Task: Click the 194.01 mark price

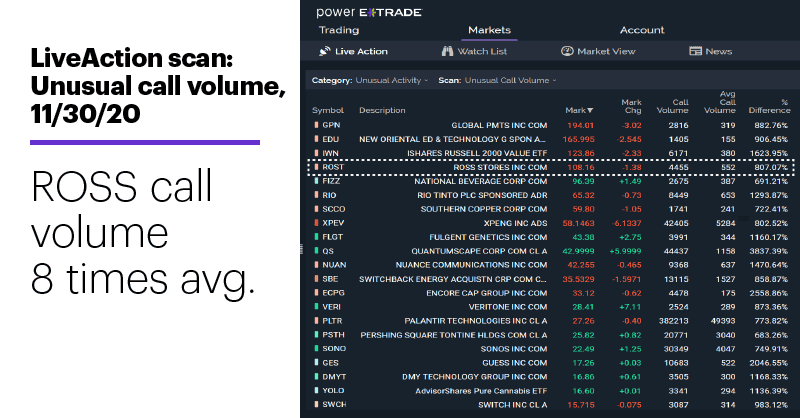Action: (581, 125)
